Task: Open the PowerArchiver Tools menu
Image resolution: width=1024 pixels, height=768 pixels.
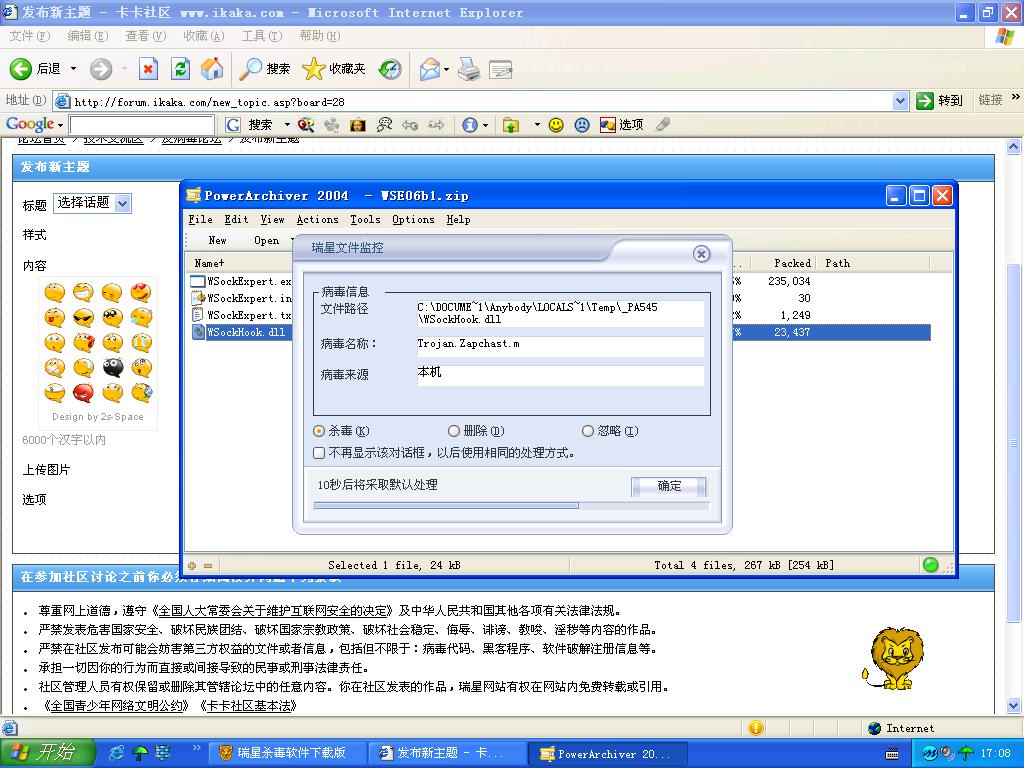Action: tap(365, 219)
